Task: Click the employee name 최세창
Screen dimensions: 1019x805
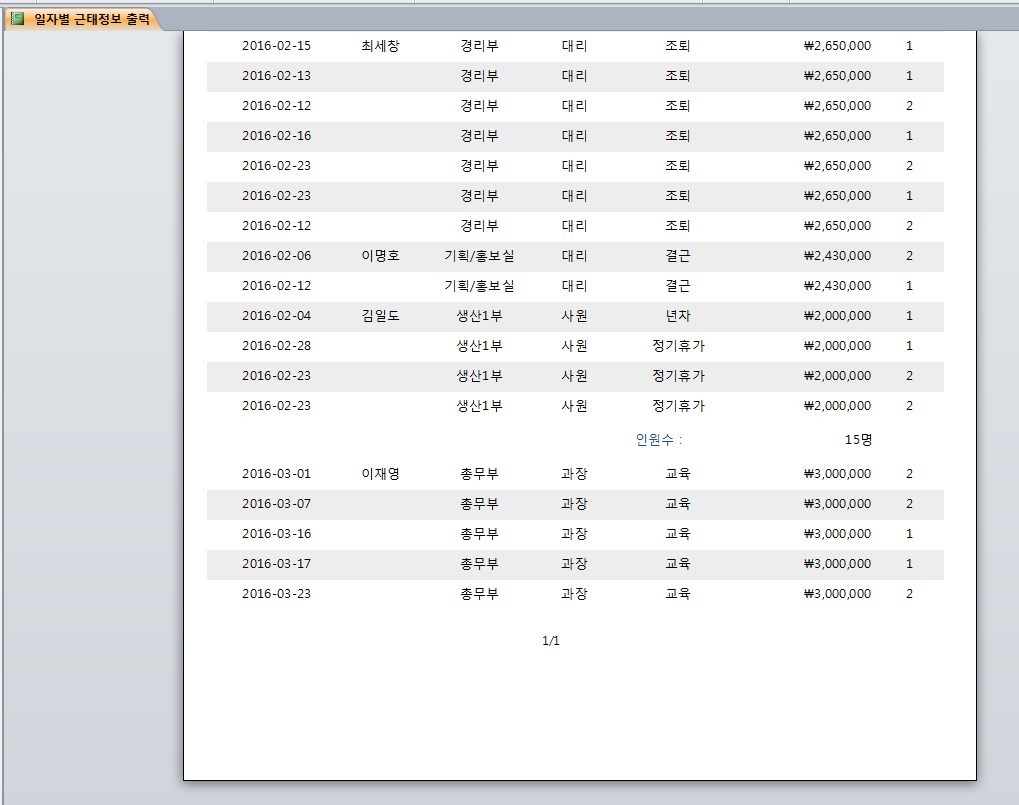Action: pyautogui.click(x=380, y=45)
